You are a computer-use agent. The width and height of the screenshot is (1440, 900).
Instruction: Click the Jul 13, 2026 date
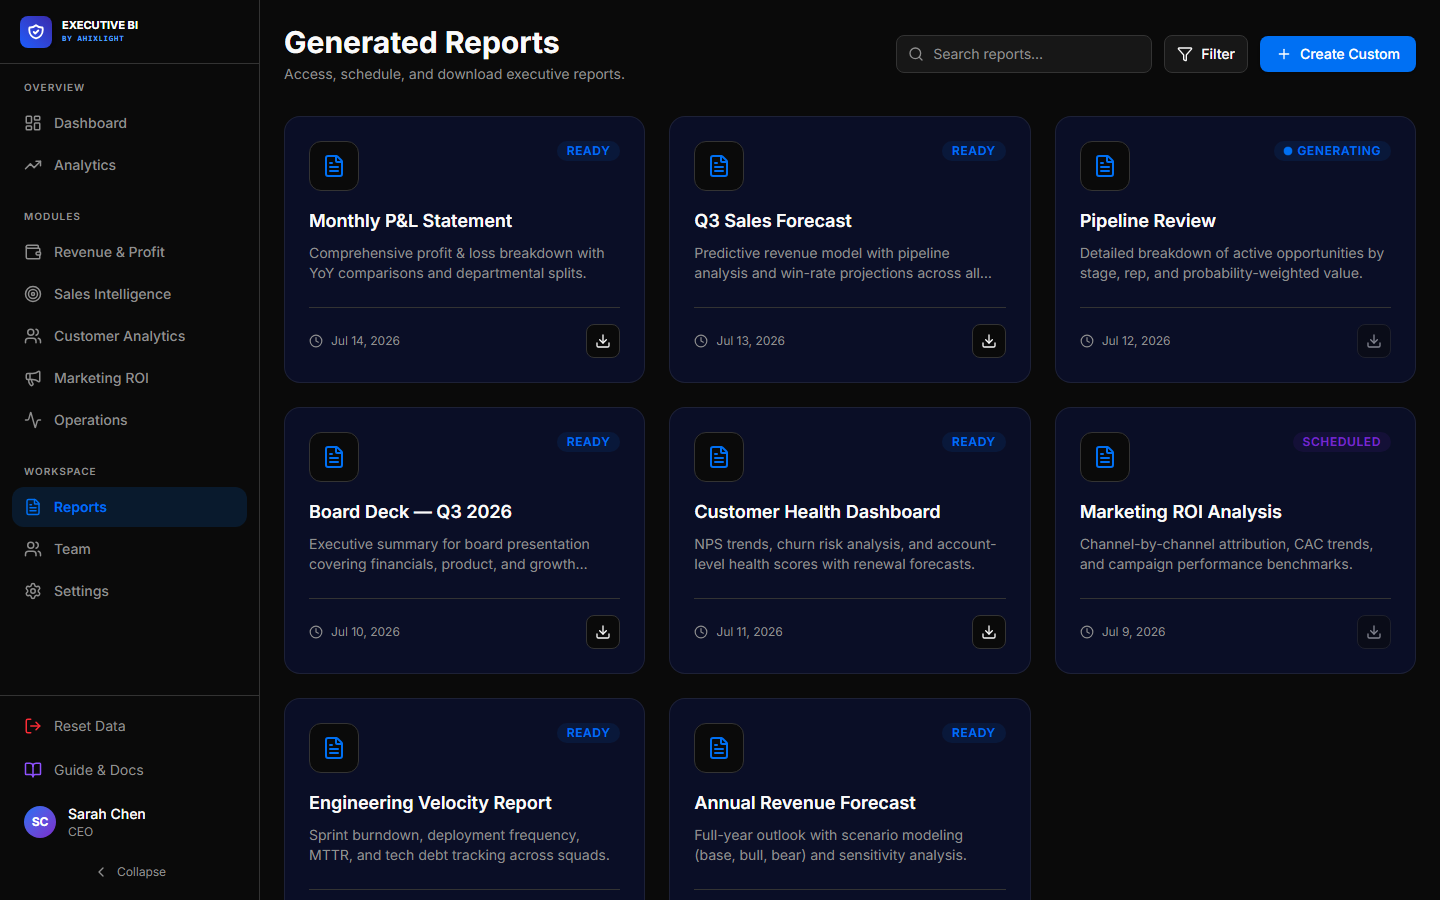coord(750,341)
